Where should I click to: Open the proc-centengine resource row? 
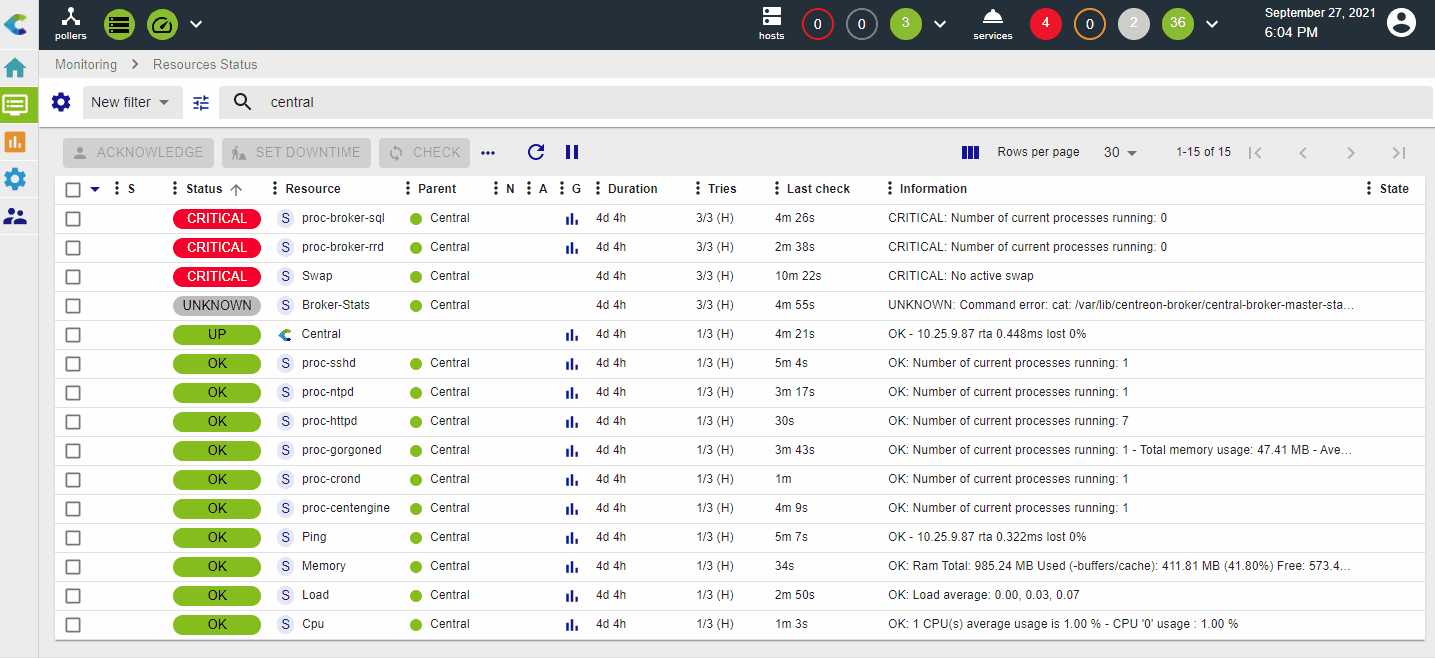pos(740,508)
